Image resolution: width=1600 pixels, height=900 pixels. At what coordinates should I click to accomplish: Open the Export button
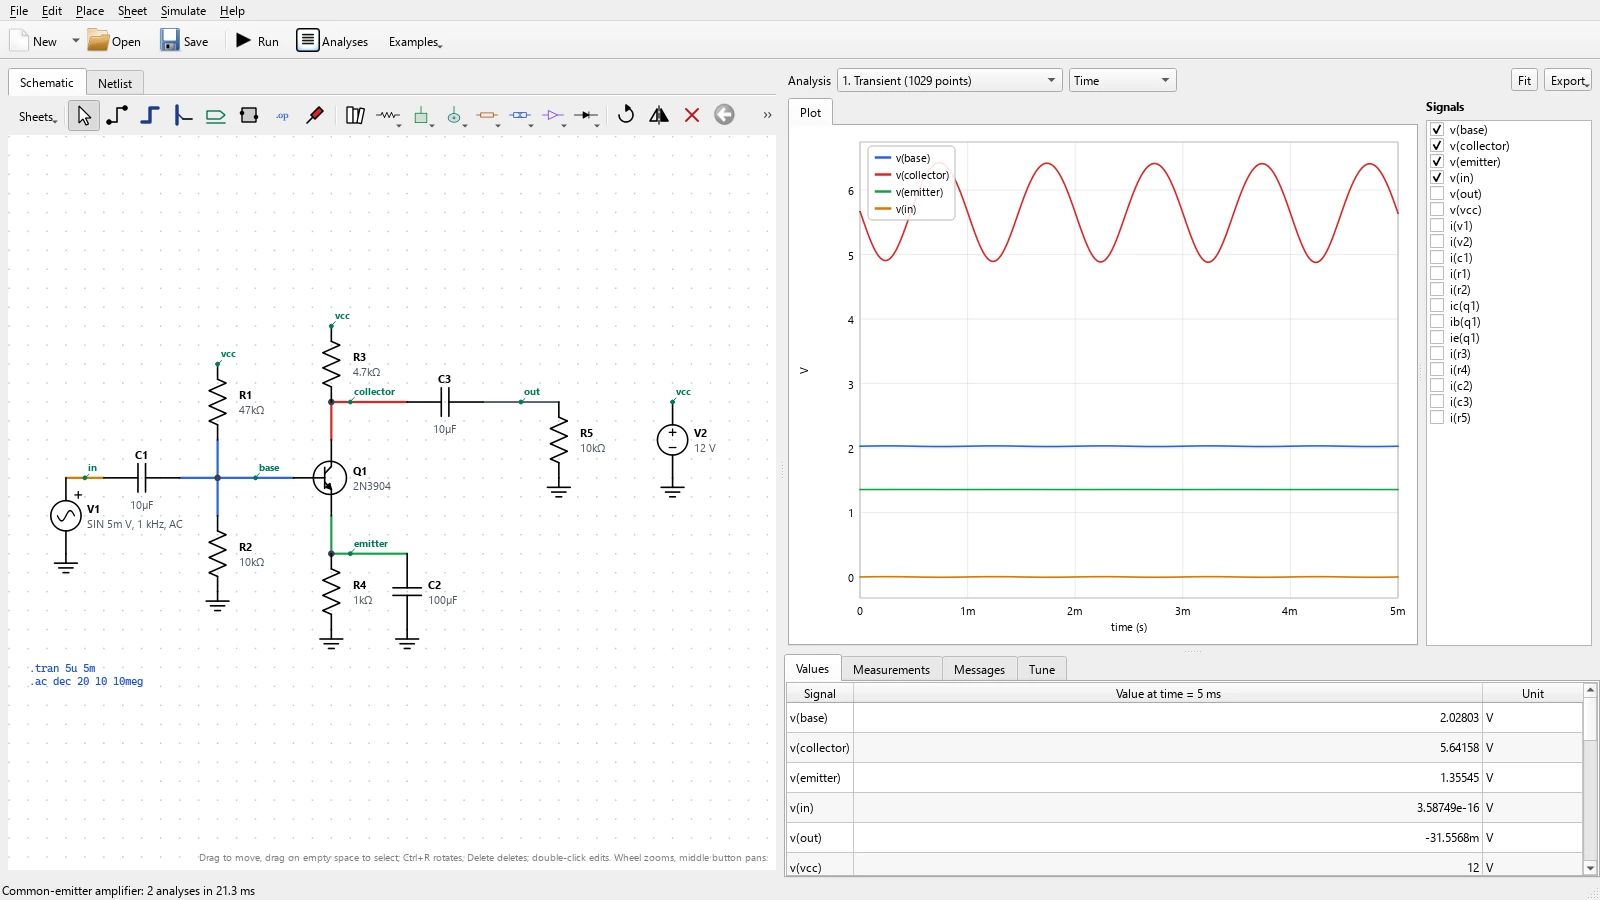(x=1568, y=80)
